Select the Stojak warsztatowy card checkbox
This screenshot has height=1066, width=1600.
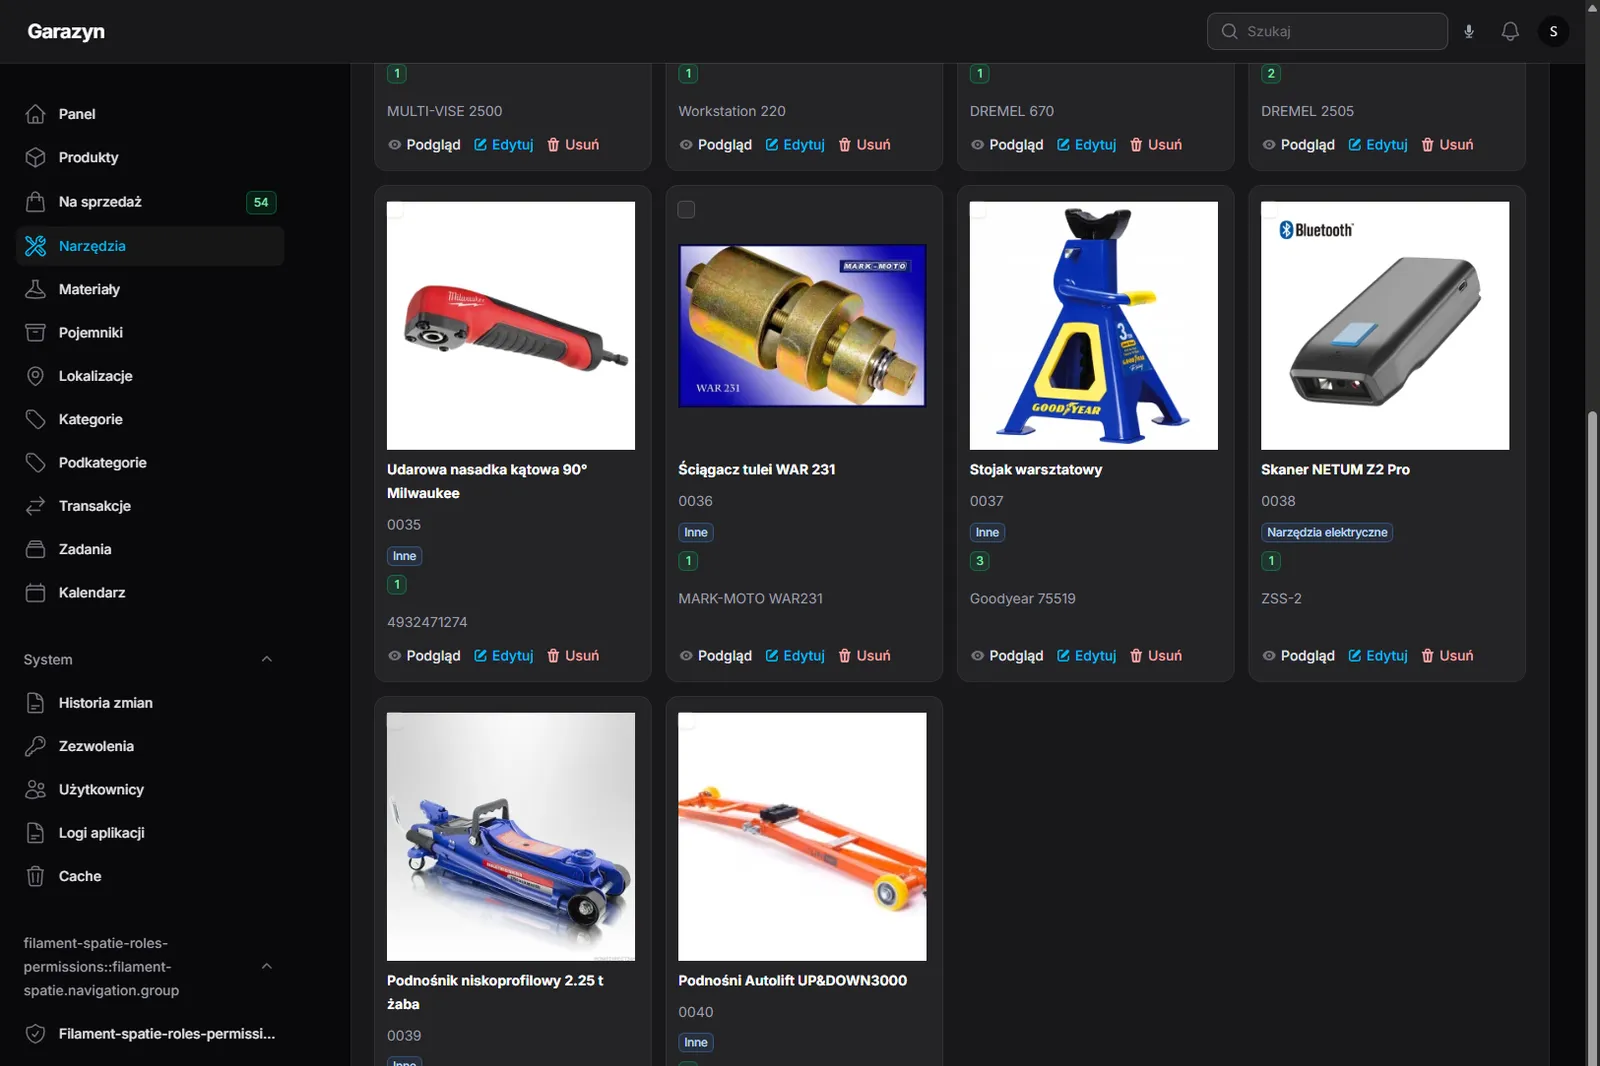(978, 209)
